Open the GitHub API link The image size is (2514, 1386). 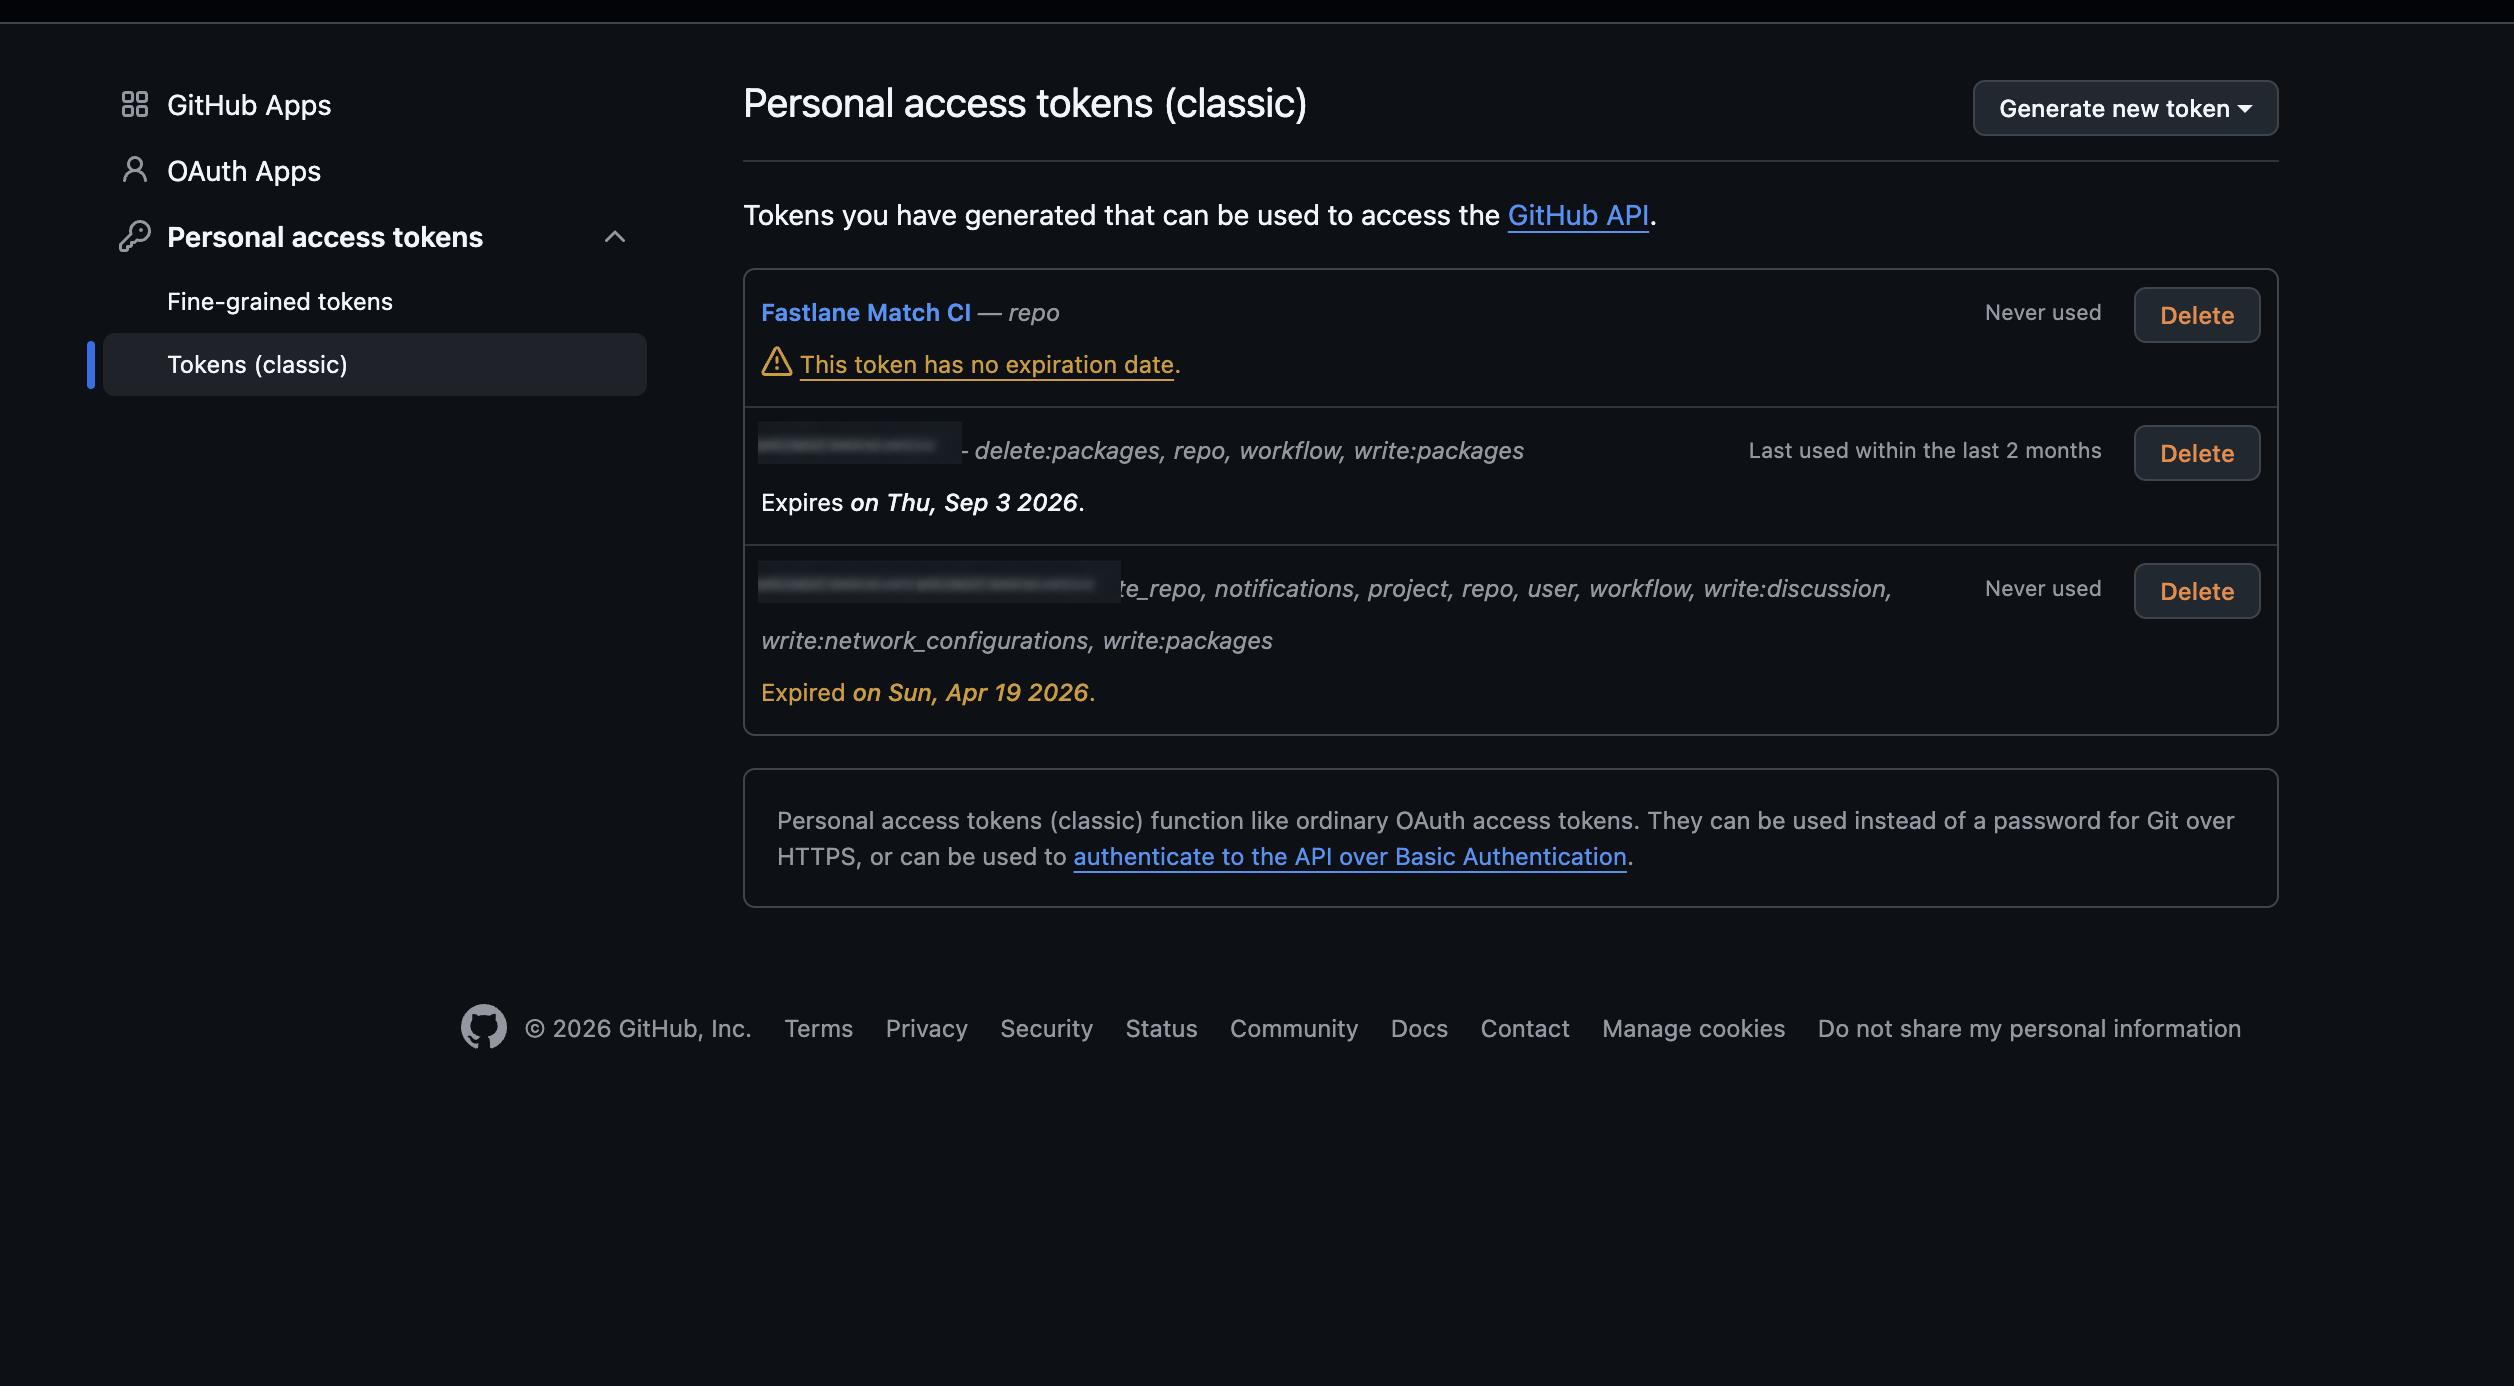1578,215
